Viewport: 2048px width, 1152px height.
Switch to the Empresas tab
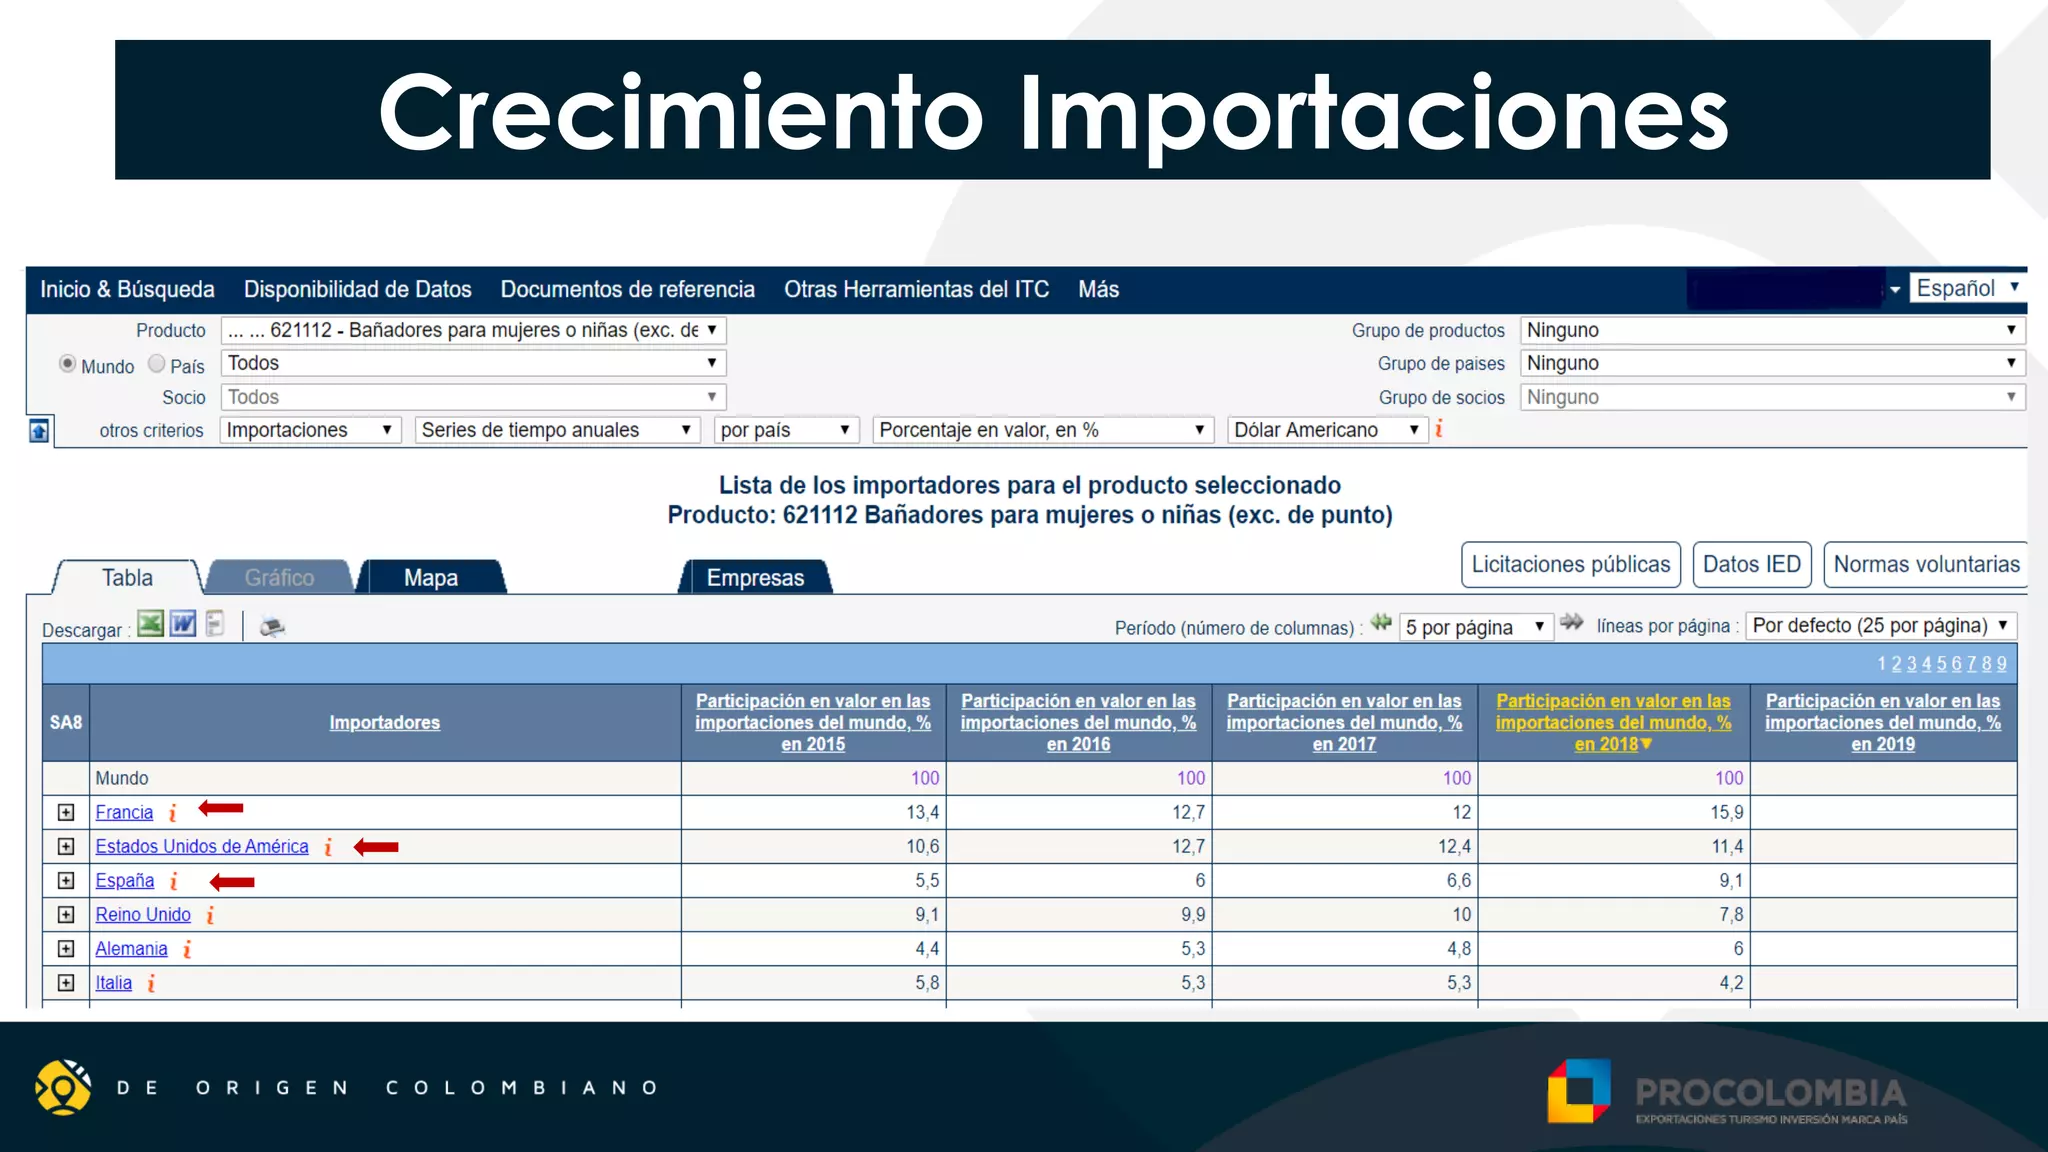pos(755,577)
